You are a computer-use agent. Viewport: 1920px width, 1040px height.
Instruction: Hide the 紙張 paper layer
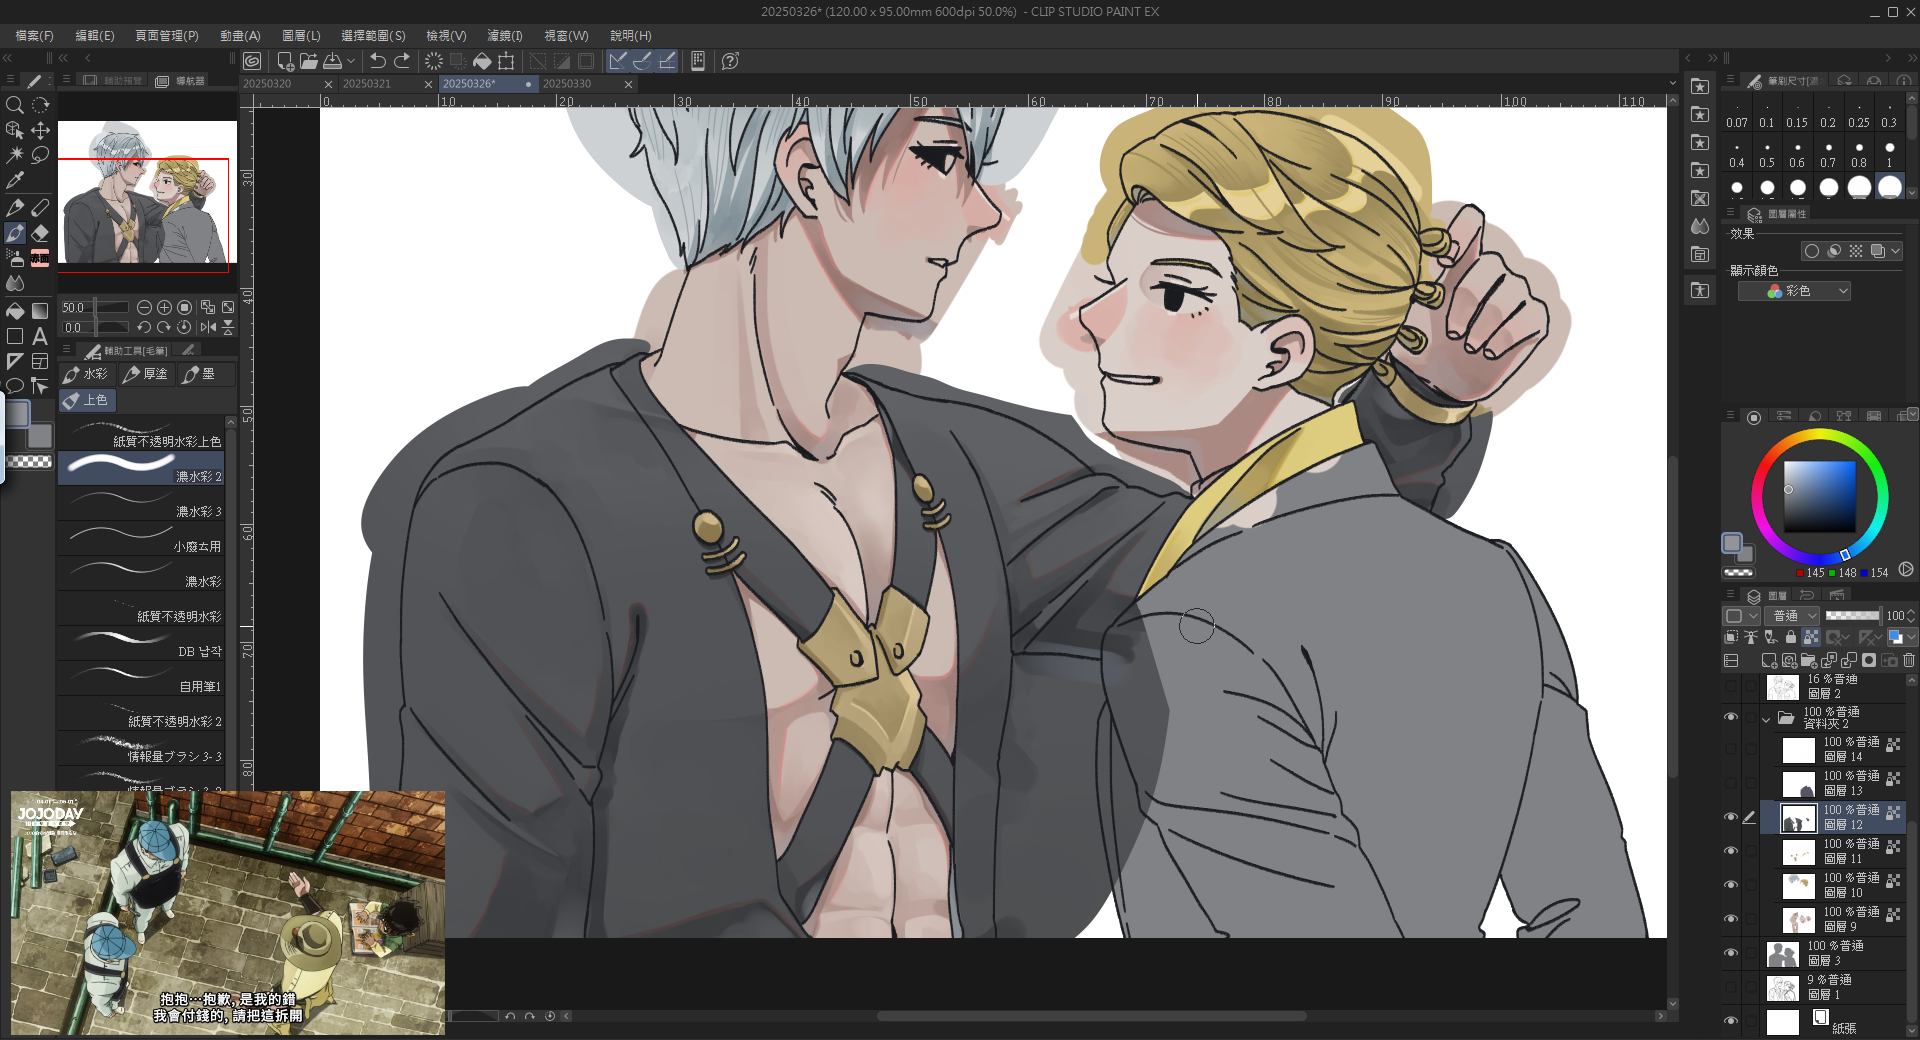tap(1731, 1021)
